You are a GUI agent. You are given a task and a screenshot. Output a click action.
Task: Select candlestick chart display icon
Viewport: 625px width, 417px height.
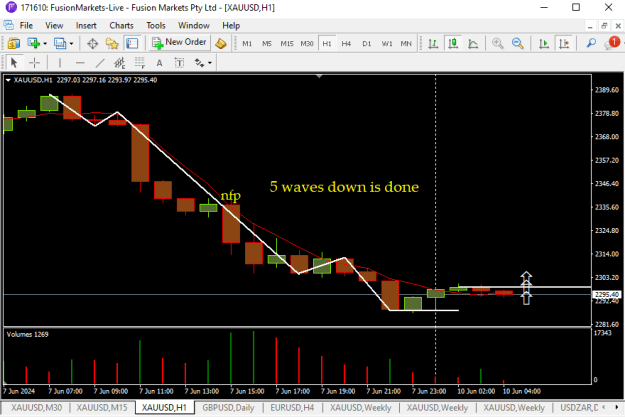[x=453, y=43]
